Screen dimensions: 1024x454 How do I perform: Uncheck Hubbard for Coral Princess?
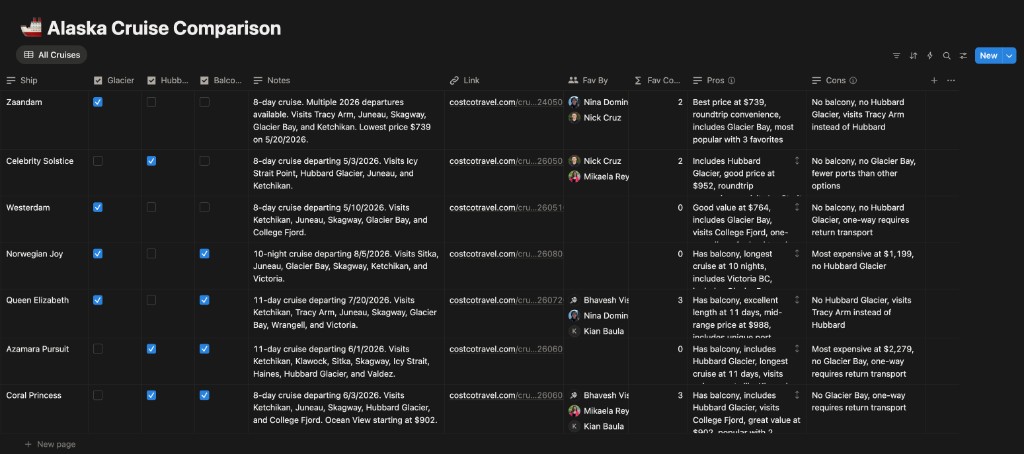(152, 395)
